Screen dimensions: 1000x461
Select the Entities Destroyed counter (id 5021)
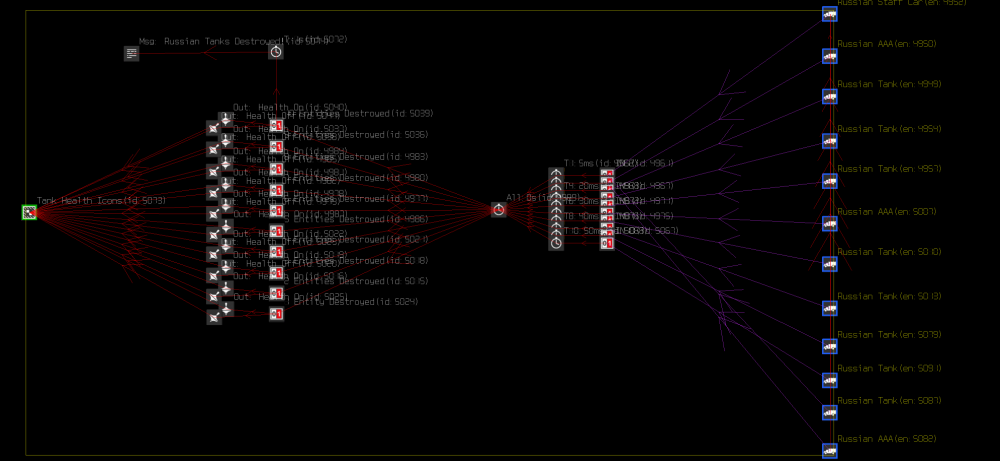click(x=276, y=251)
